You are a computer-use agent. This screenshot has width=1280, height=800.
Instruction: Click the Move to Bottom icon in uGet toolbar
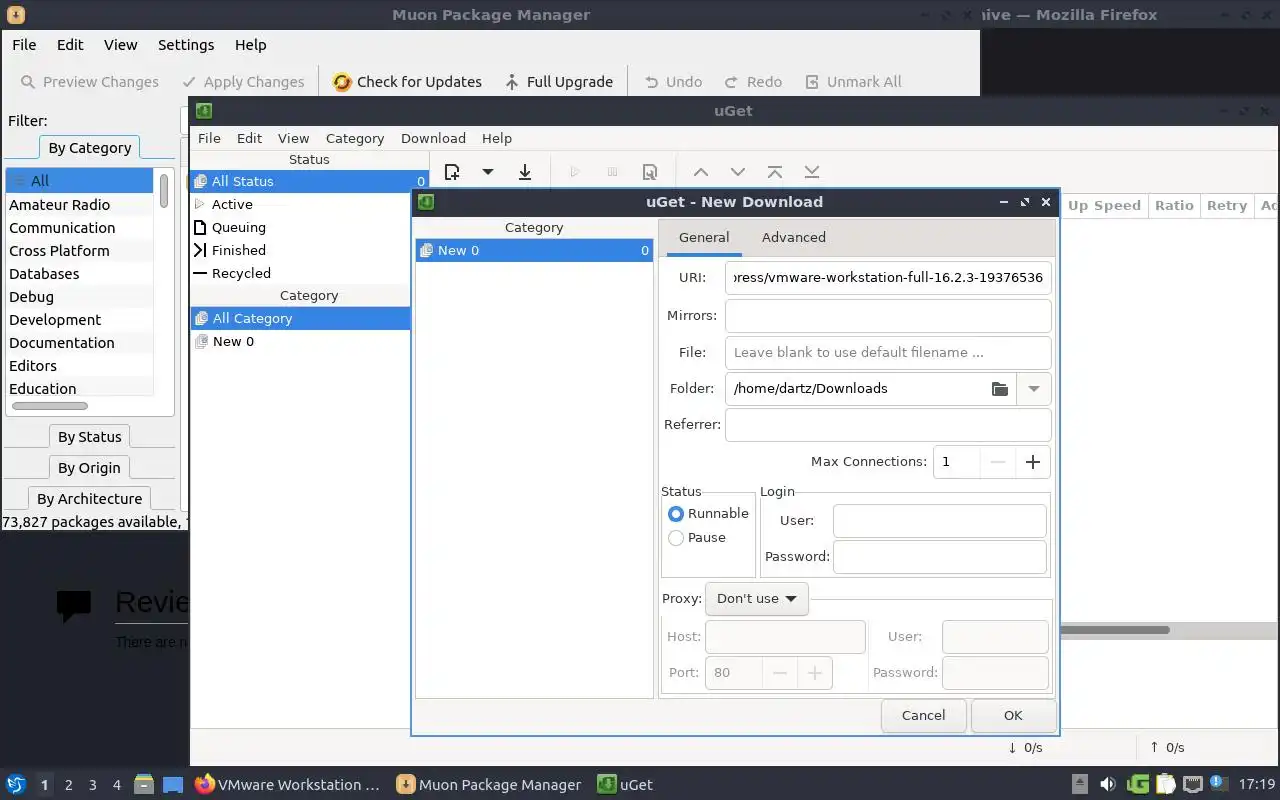(812, 172)
